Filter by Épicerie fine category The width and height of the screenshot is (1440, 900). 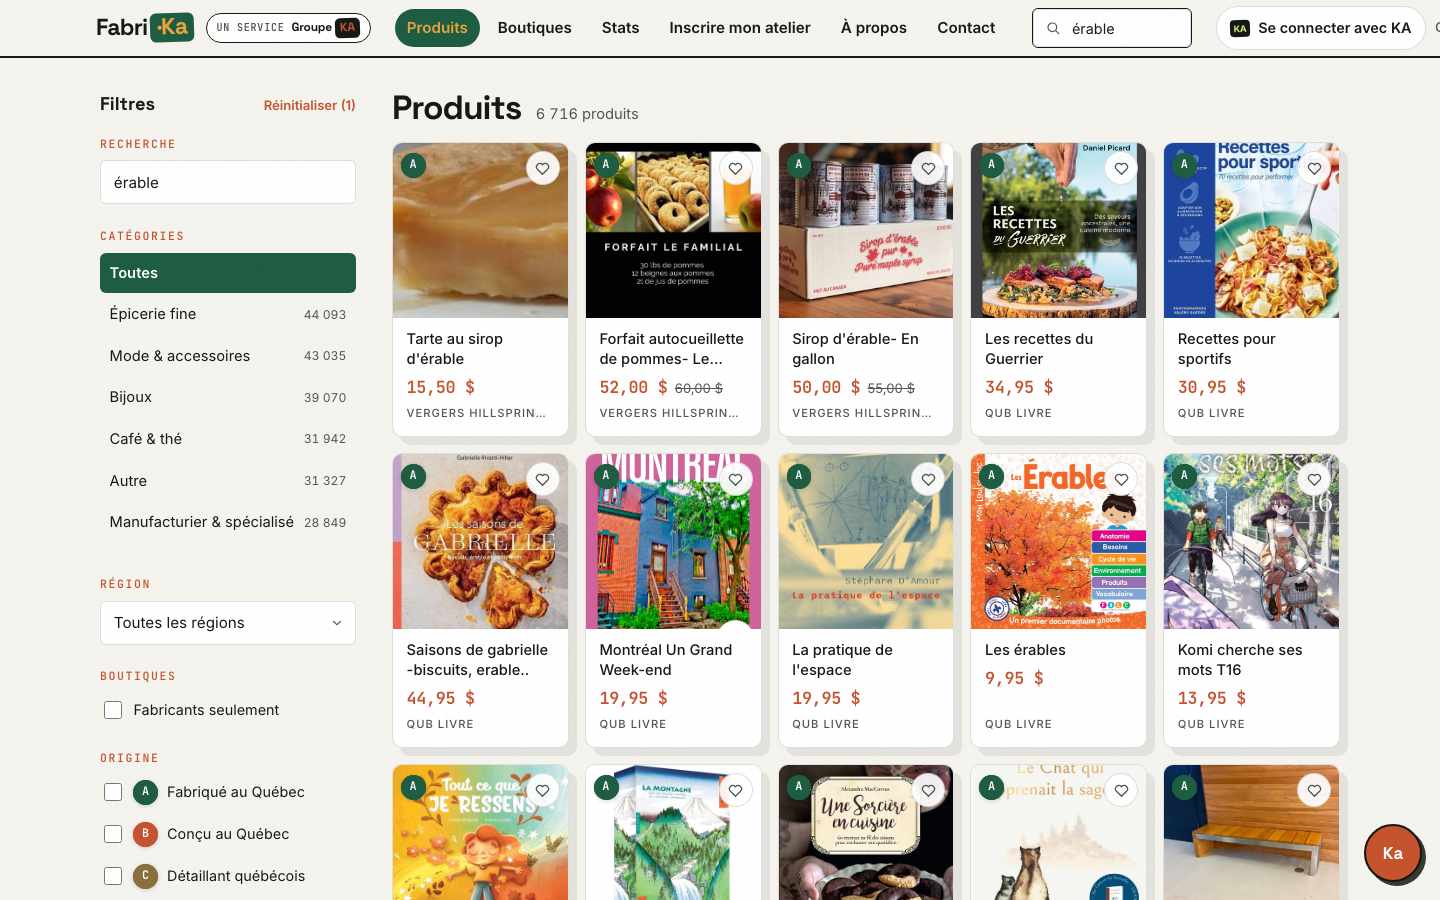[228, 314]
